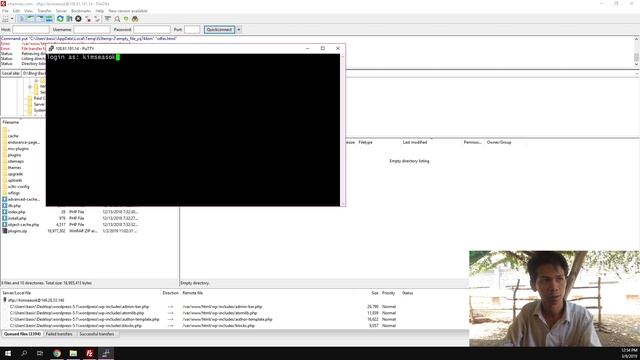640x360 pixels.
Task: Open the PuTTY window system menu icon
Action: [51, 48]
